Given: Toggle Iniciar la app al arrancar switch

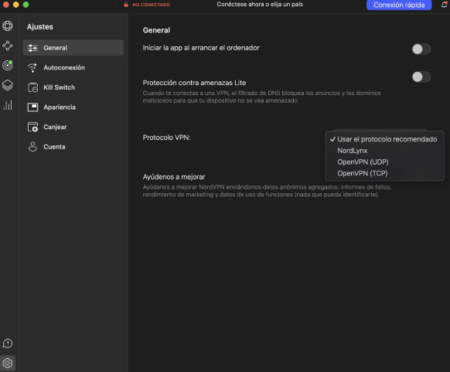Looking at the screenshot, I should 421,49.
